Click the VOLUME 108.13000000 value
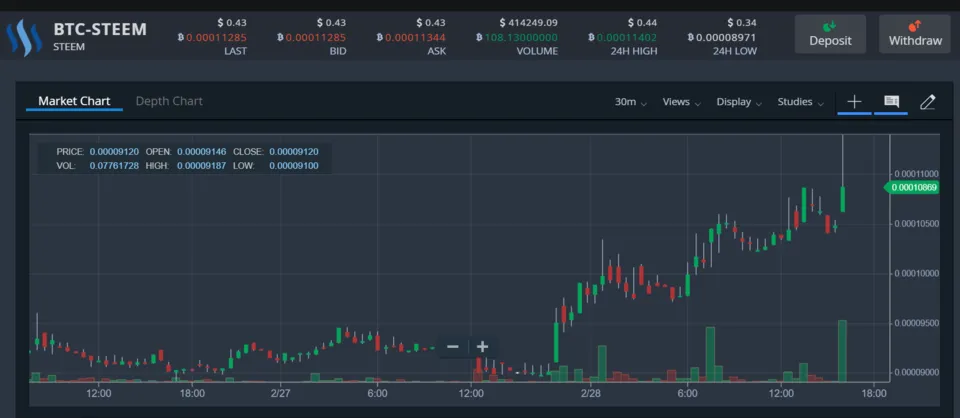The width and height of the screenshot is (960, 418). click(x=521, y=37)
